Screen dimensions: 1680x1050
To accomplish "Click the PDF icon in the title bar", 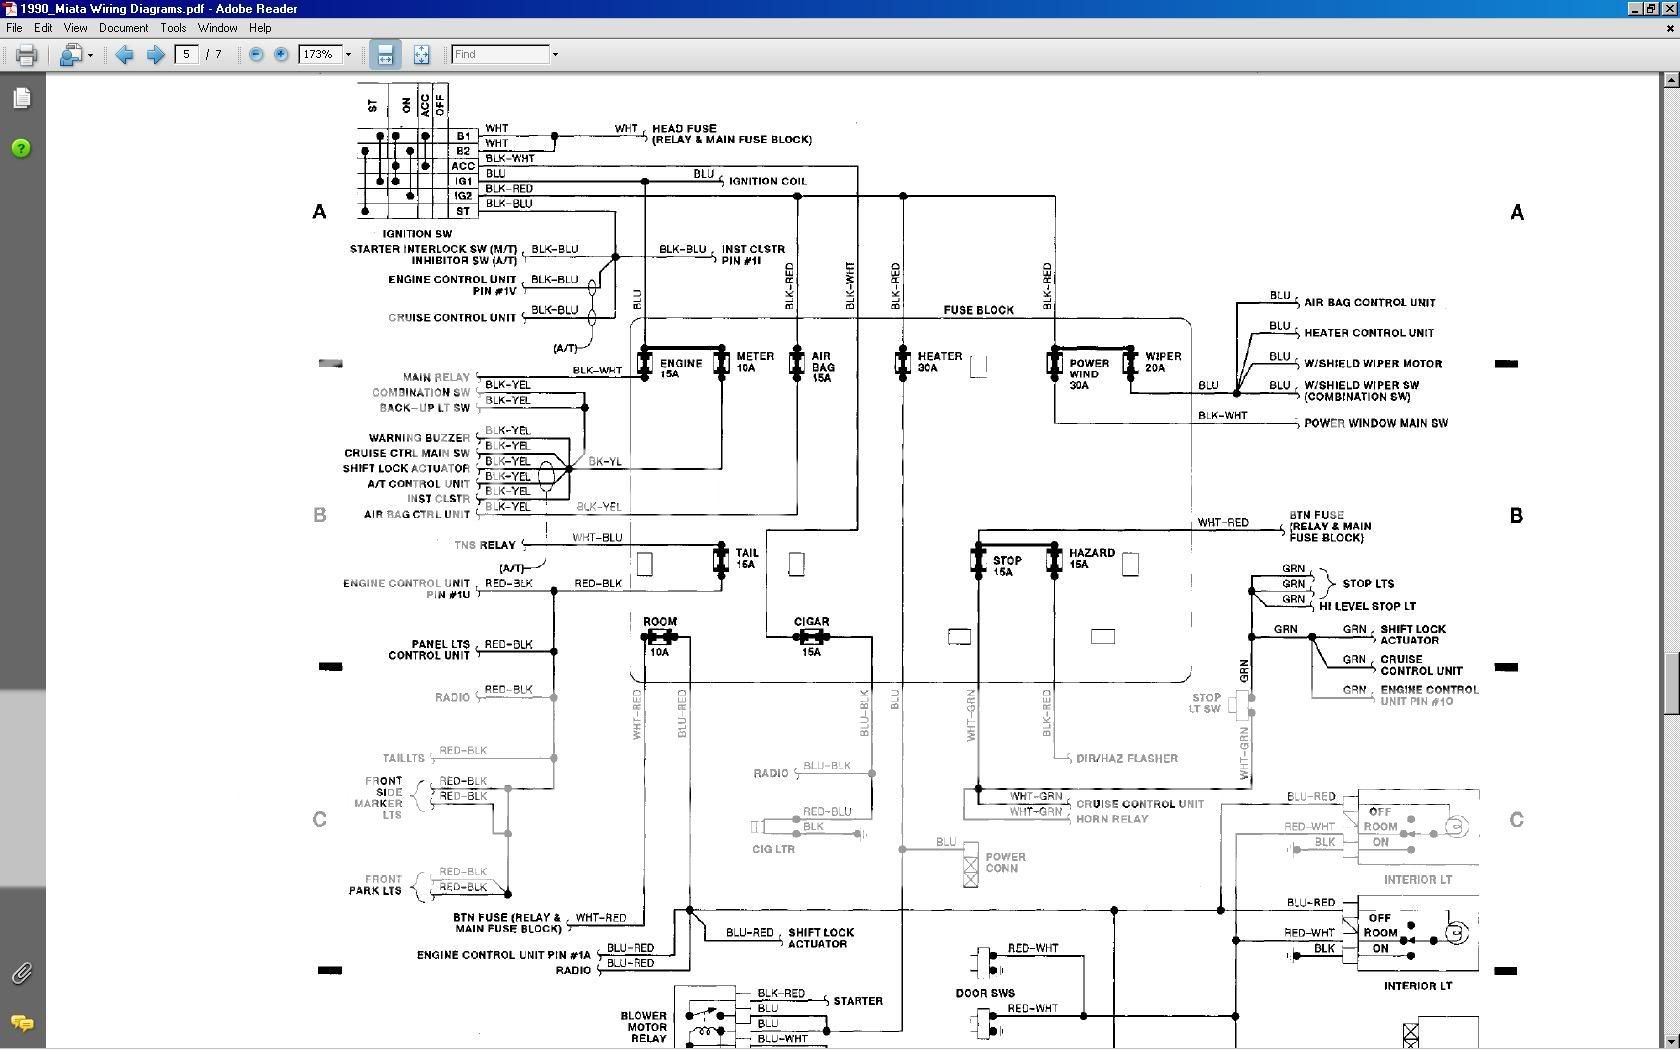I will click(10, 8).
